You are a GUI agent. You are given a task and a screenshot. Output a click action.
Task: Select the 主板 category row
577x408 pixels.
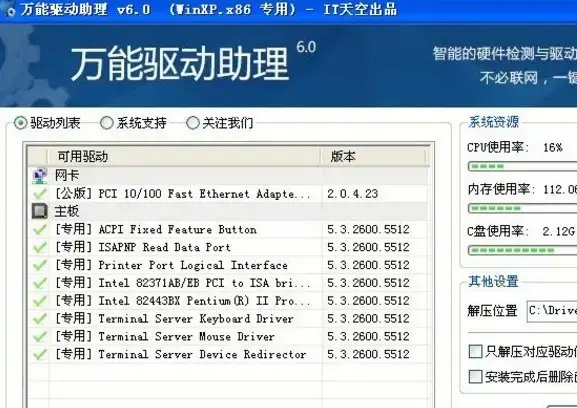[x=229, y=211]
